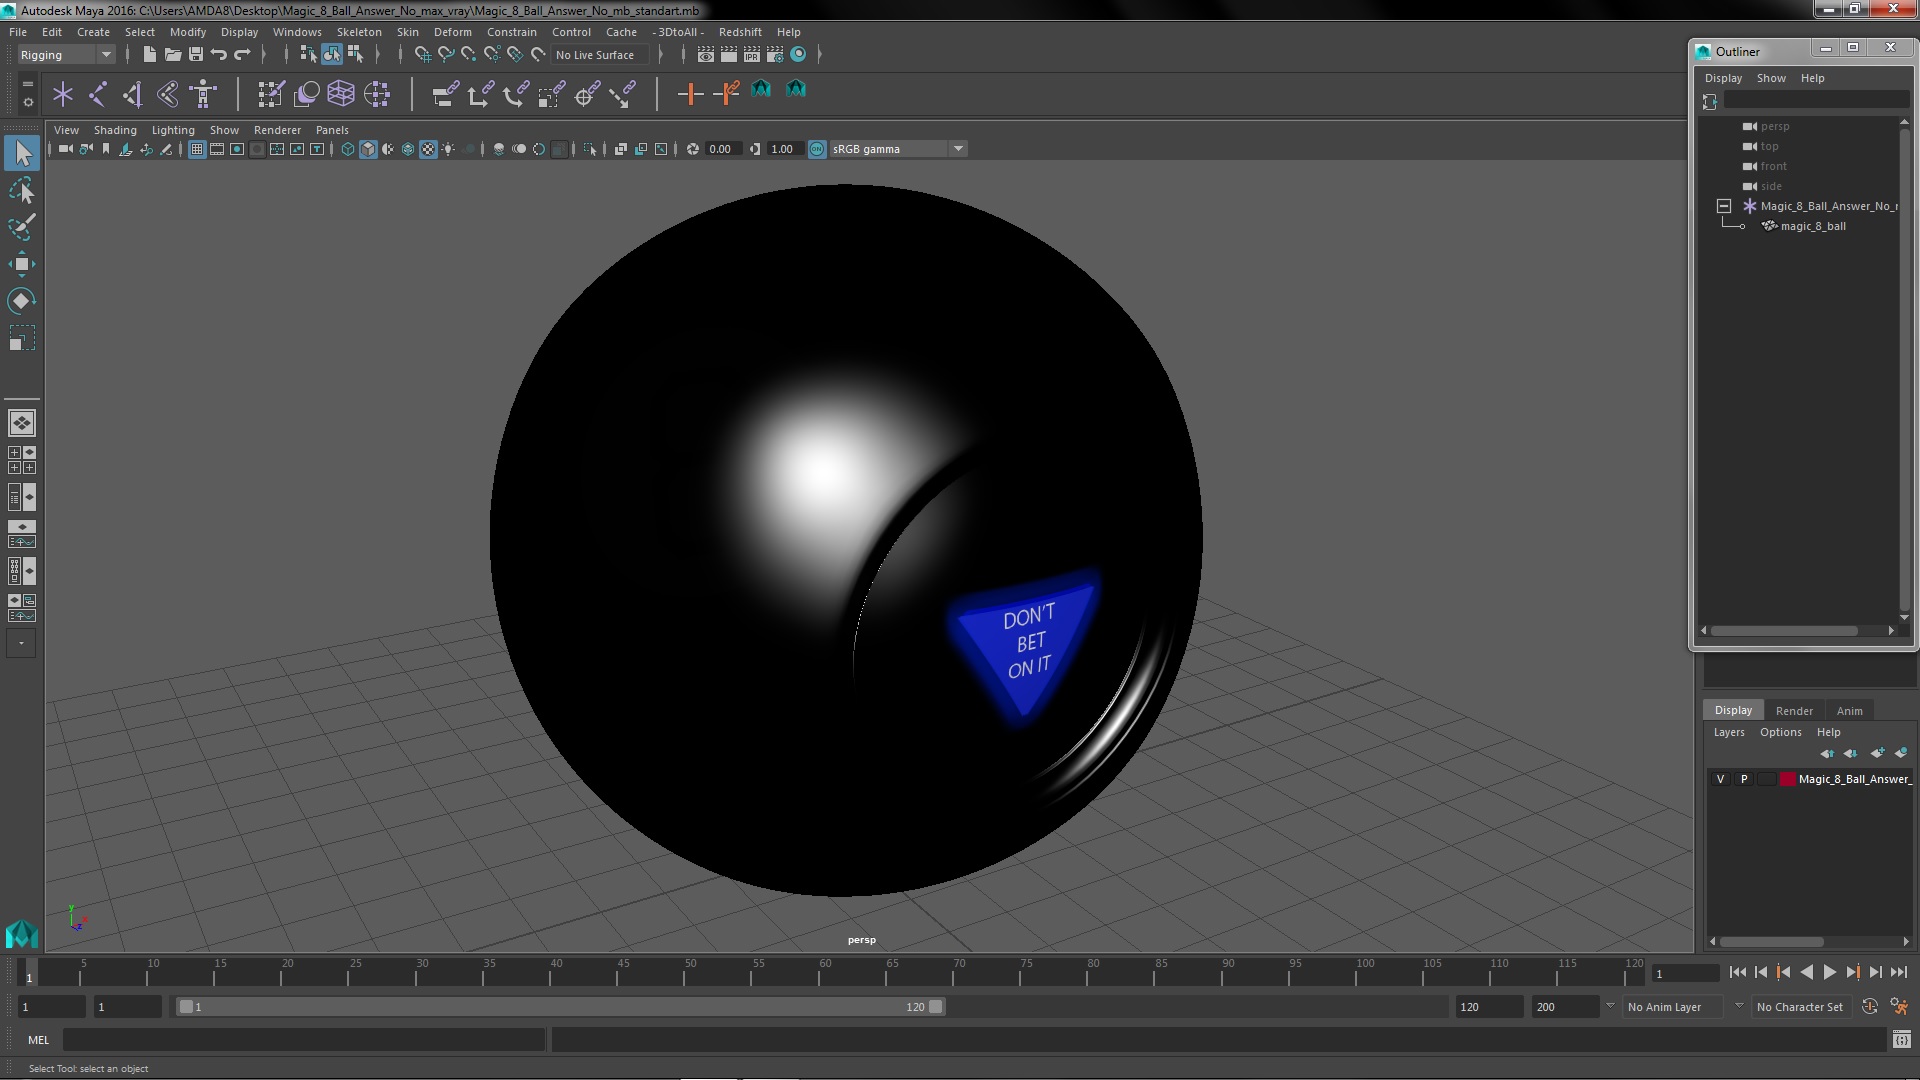This screenshot has width=1920, height=1080.
Task: Enable Snap to Curves magnet icon
Action: (445, 55)
